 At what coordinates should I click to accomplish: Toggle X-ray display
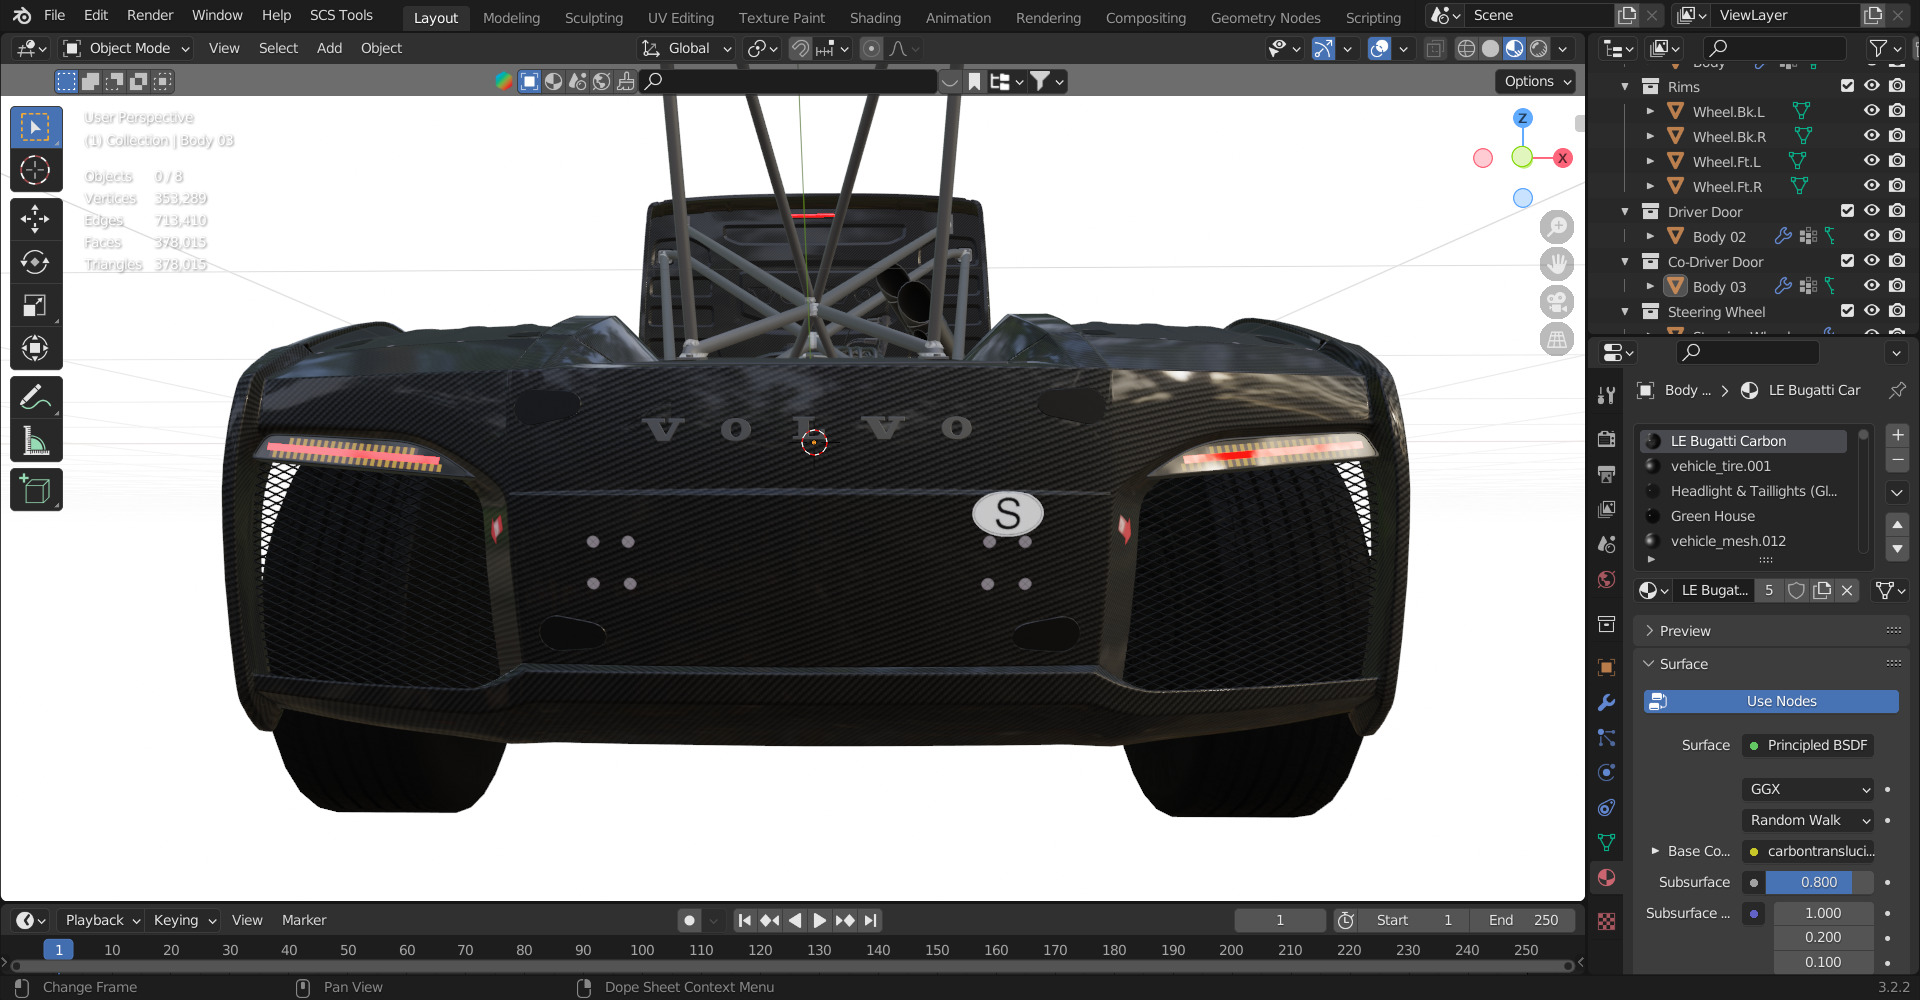pyautogui.click(x=1435, y=48)
